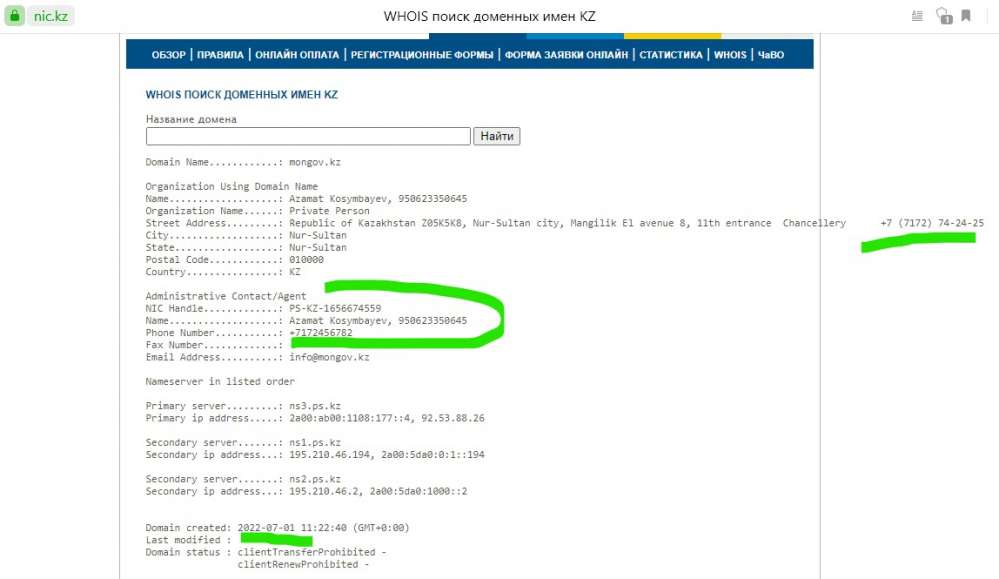999x579 pixels.
Task: Go to the ПРАВИЛА section
Action: click(x=220, y=55)
